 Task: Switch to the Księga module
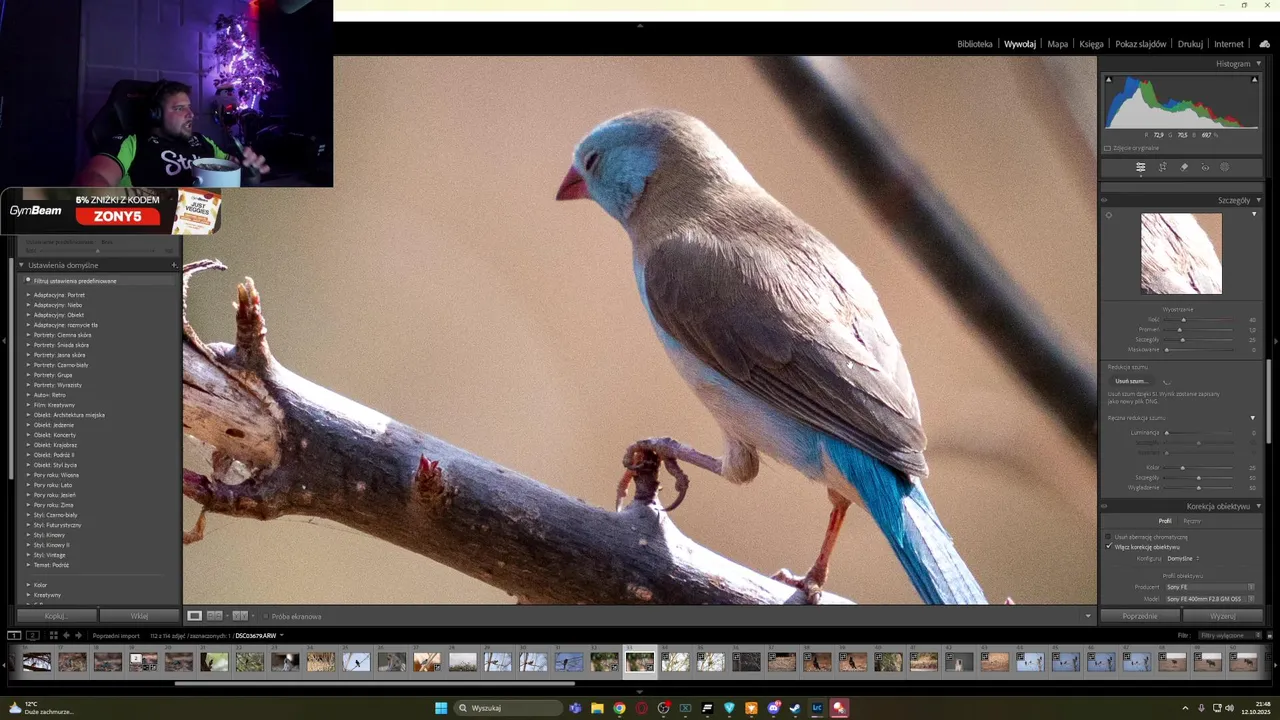tap(1091, 44)
